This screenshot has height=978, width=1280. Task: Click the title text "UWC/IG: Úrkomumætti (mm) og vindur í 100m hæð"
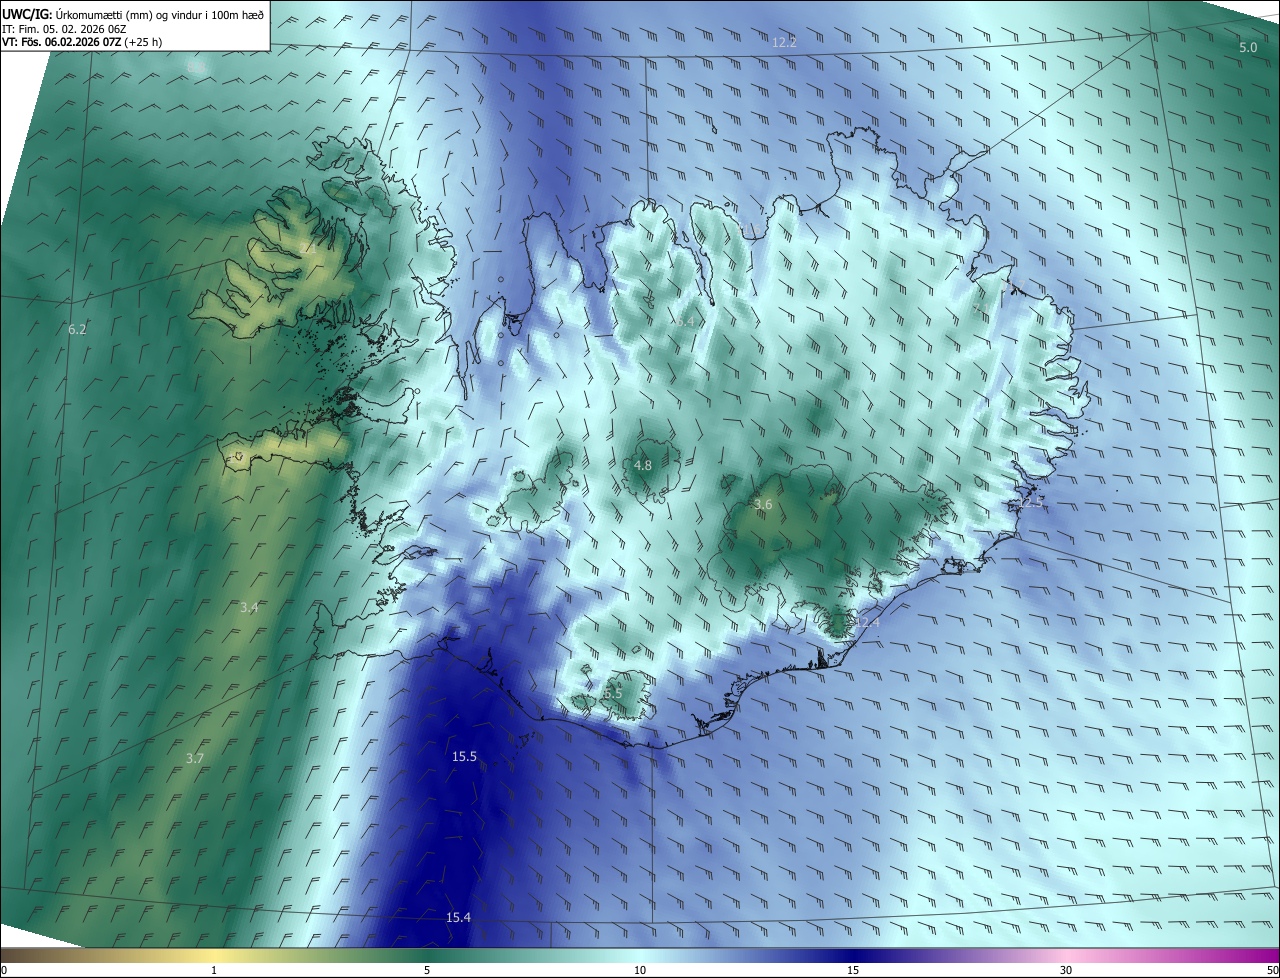[x=133, y=14]
